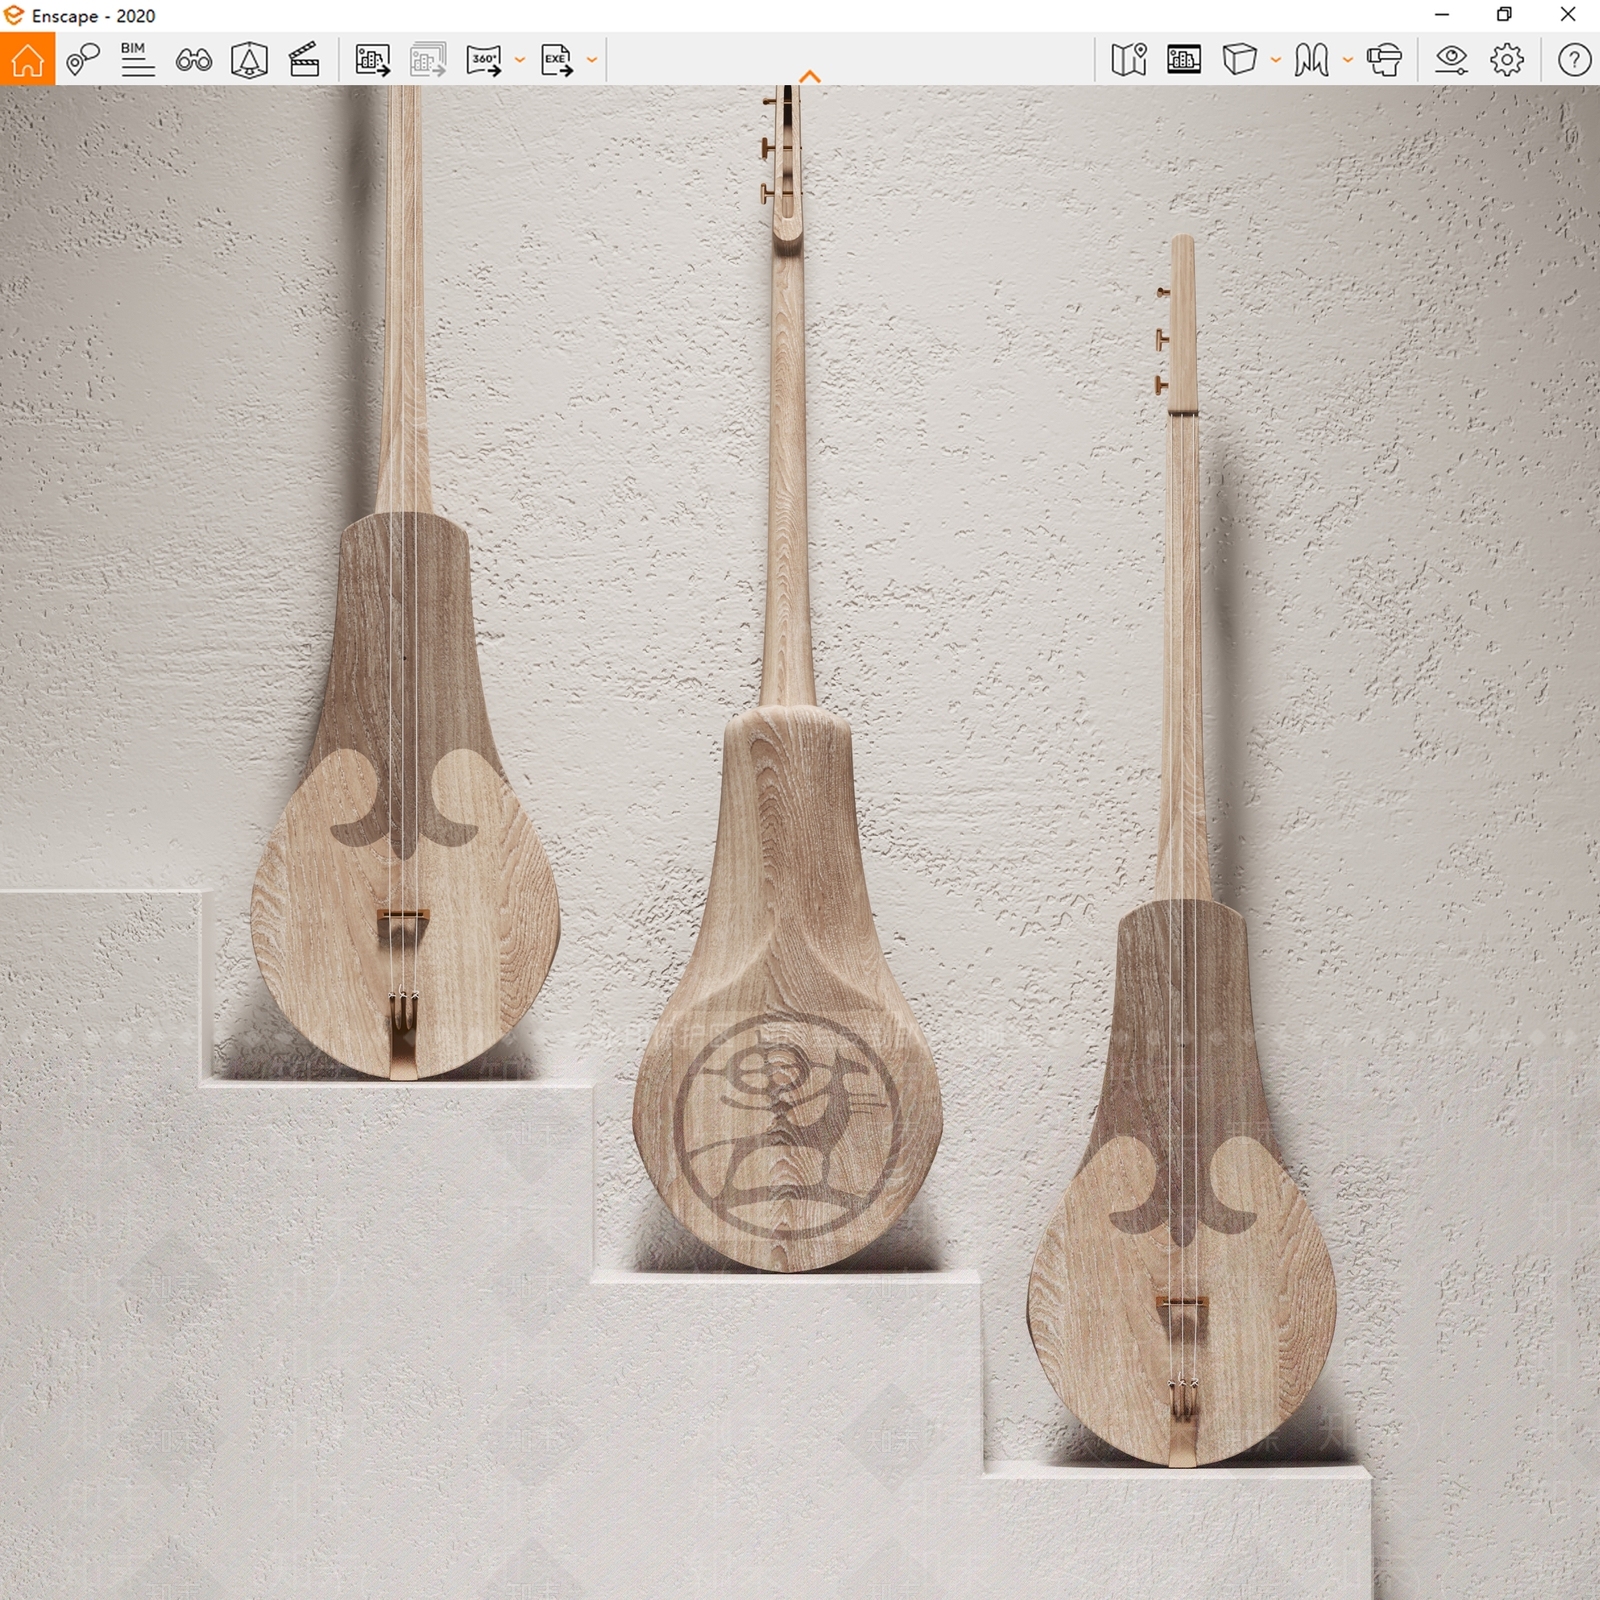Restore down the Enscape window
Viewport: 1600px width, 1600px height.
tap(1504, 15)
